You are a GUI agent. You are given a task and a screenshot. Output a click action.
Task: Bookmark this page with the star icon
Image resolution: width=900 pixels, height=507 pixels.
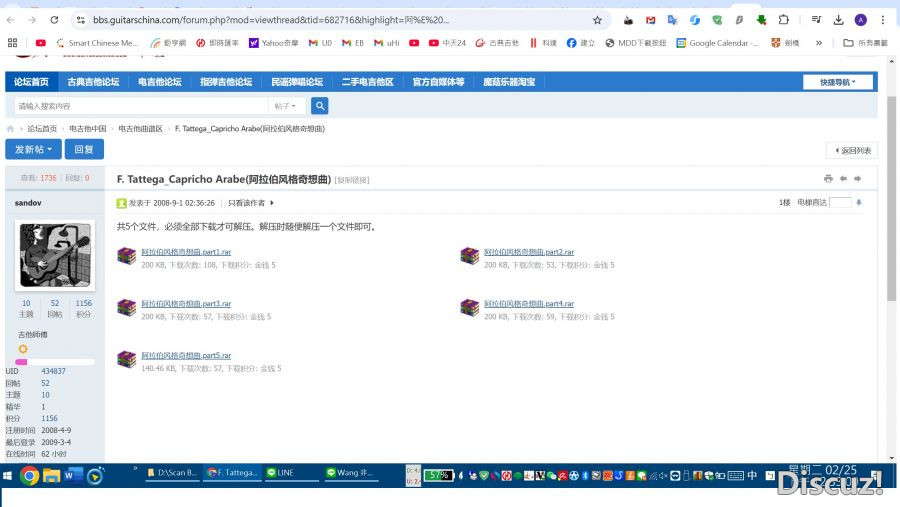pos(597,20)
